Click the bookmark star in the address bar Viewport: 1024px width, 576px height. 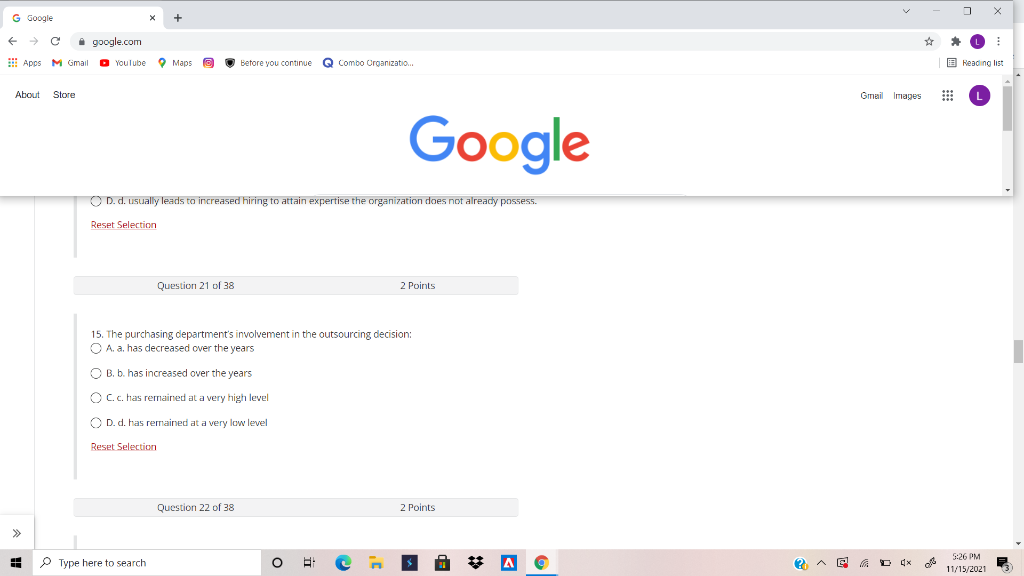928,41
